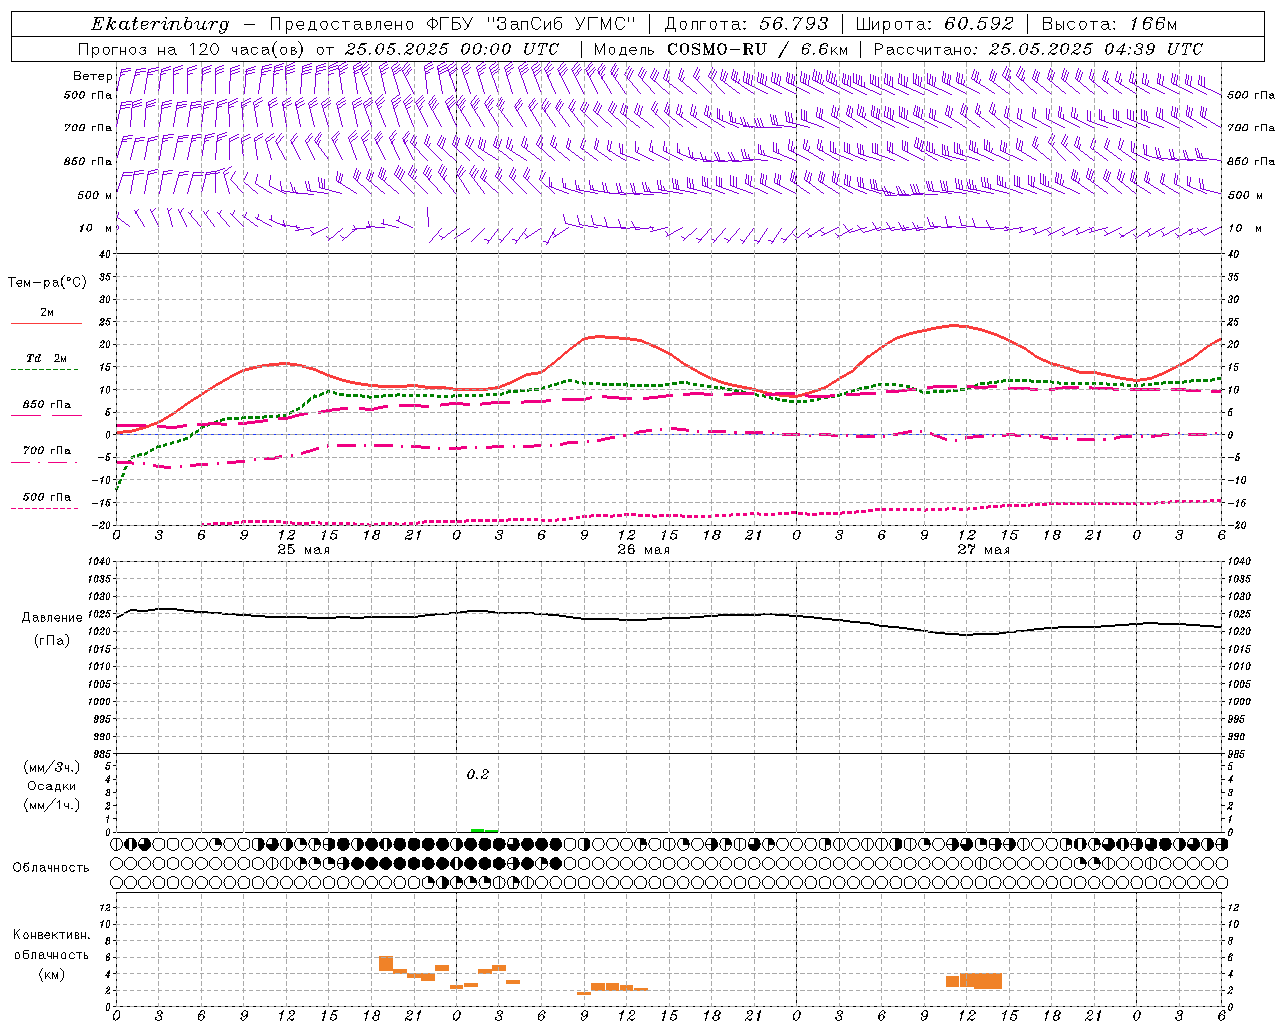The height and width of the screenshot is (1024, 1280).
Task: Click the "27 мая" date label
Action: point(983,550)
